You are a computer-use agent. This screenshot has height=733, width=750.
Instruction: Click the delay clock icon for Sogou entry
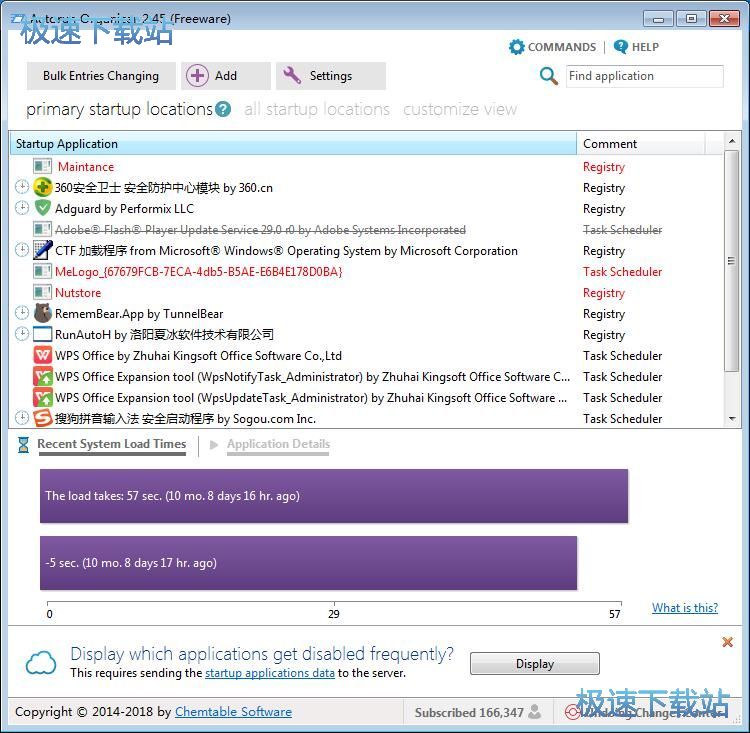[x=22, y=418]
